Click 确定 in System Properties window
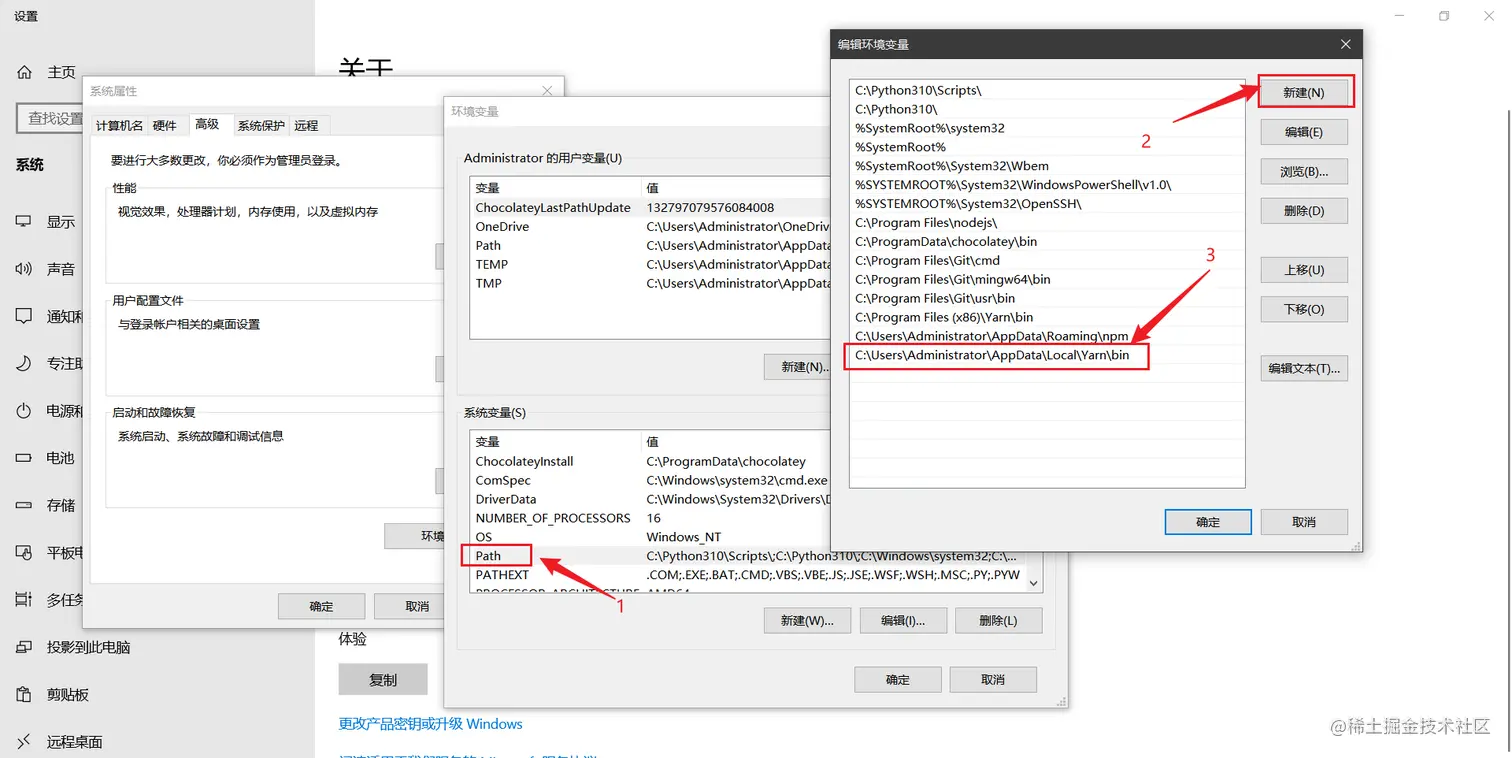The image size is (1512, 758). (322, 606)
